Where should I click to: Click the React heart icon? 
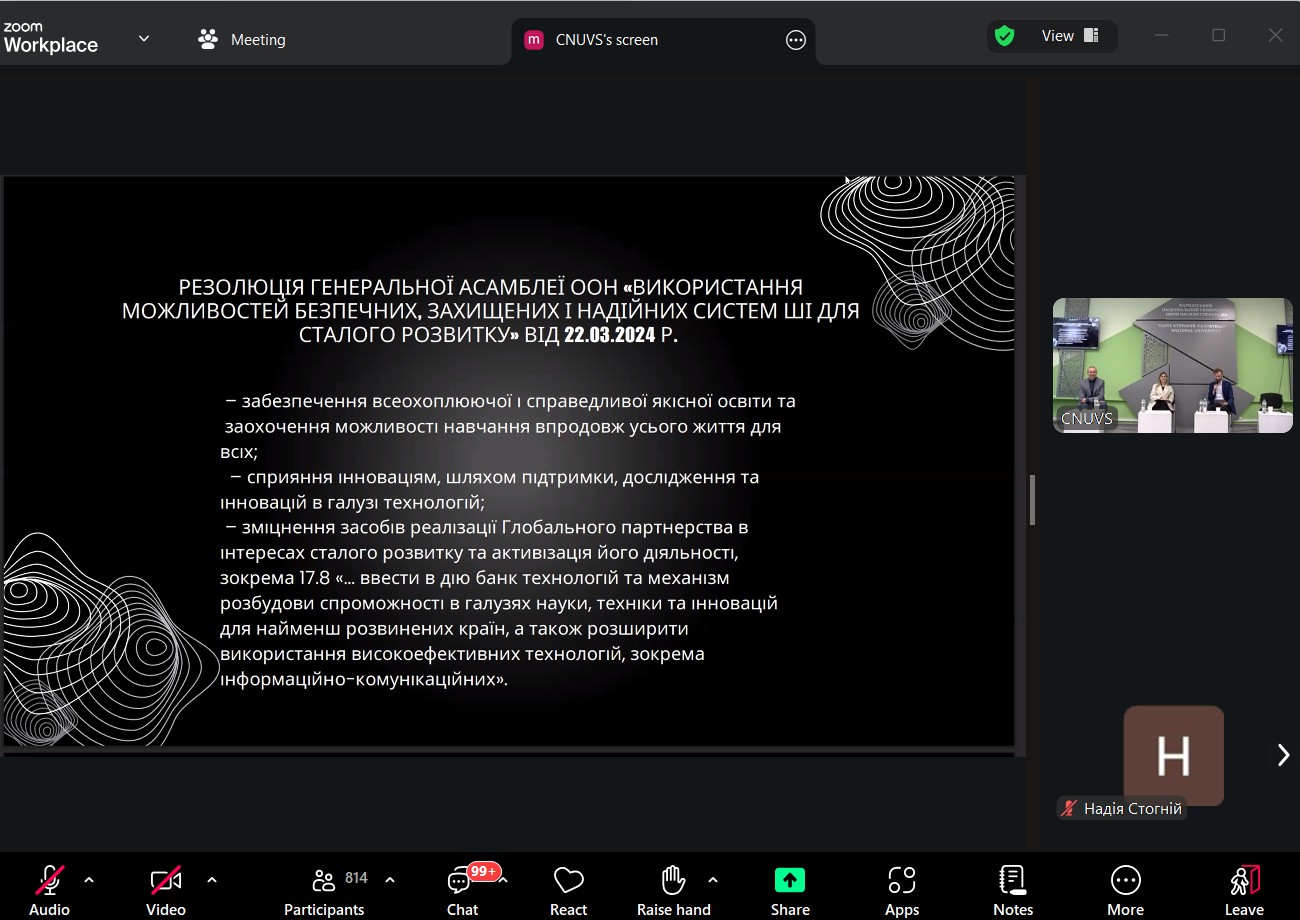click(568, 888)
